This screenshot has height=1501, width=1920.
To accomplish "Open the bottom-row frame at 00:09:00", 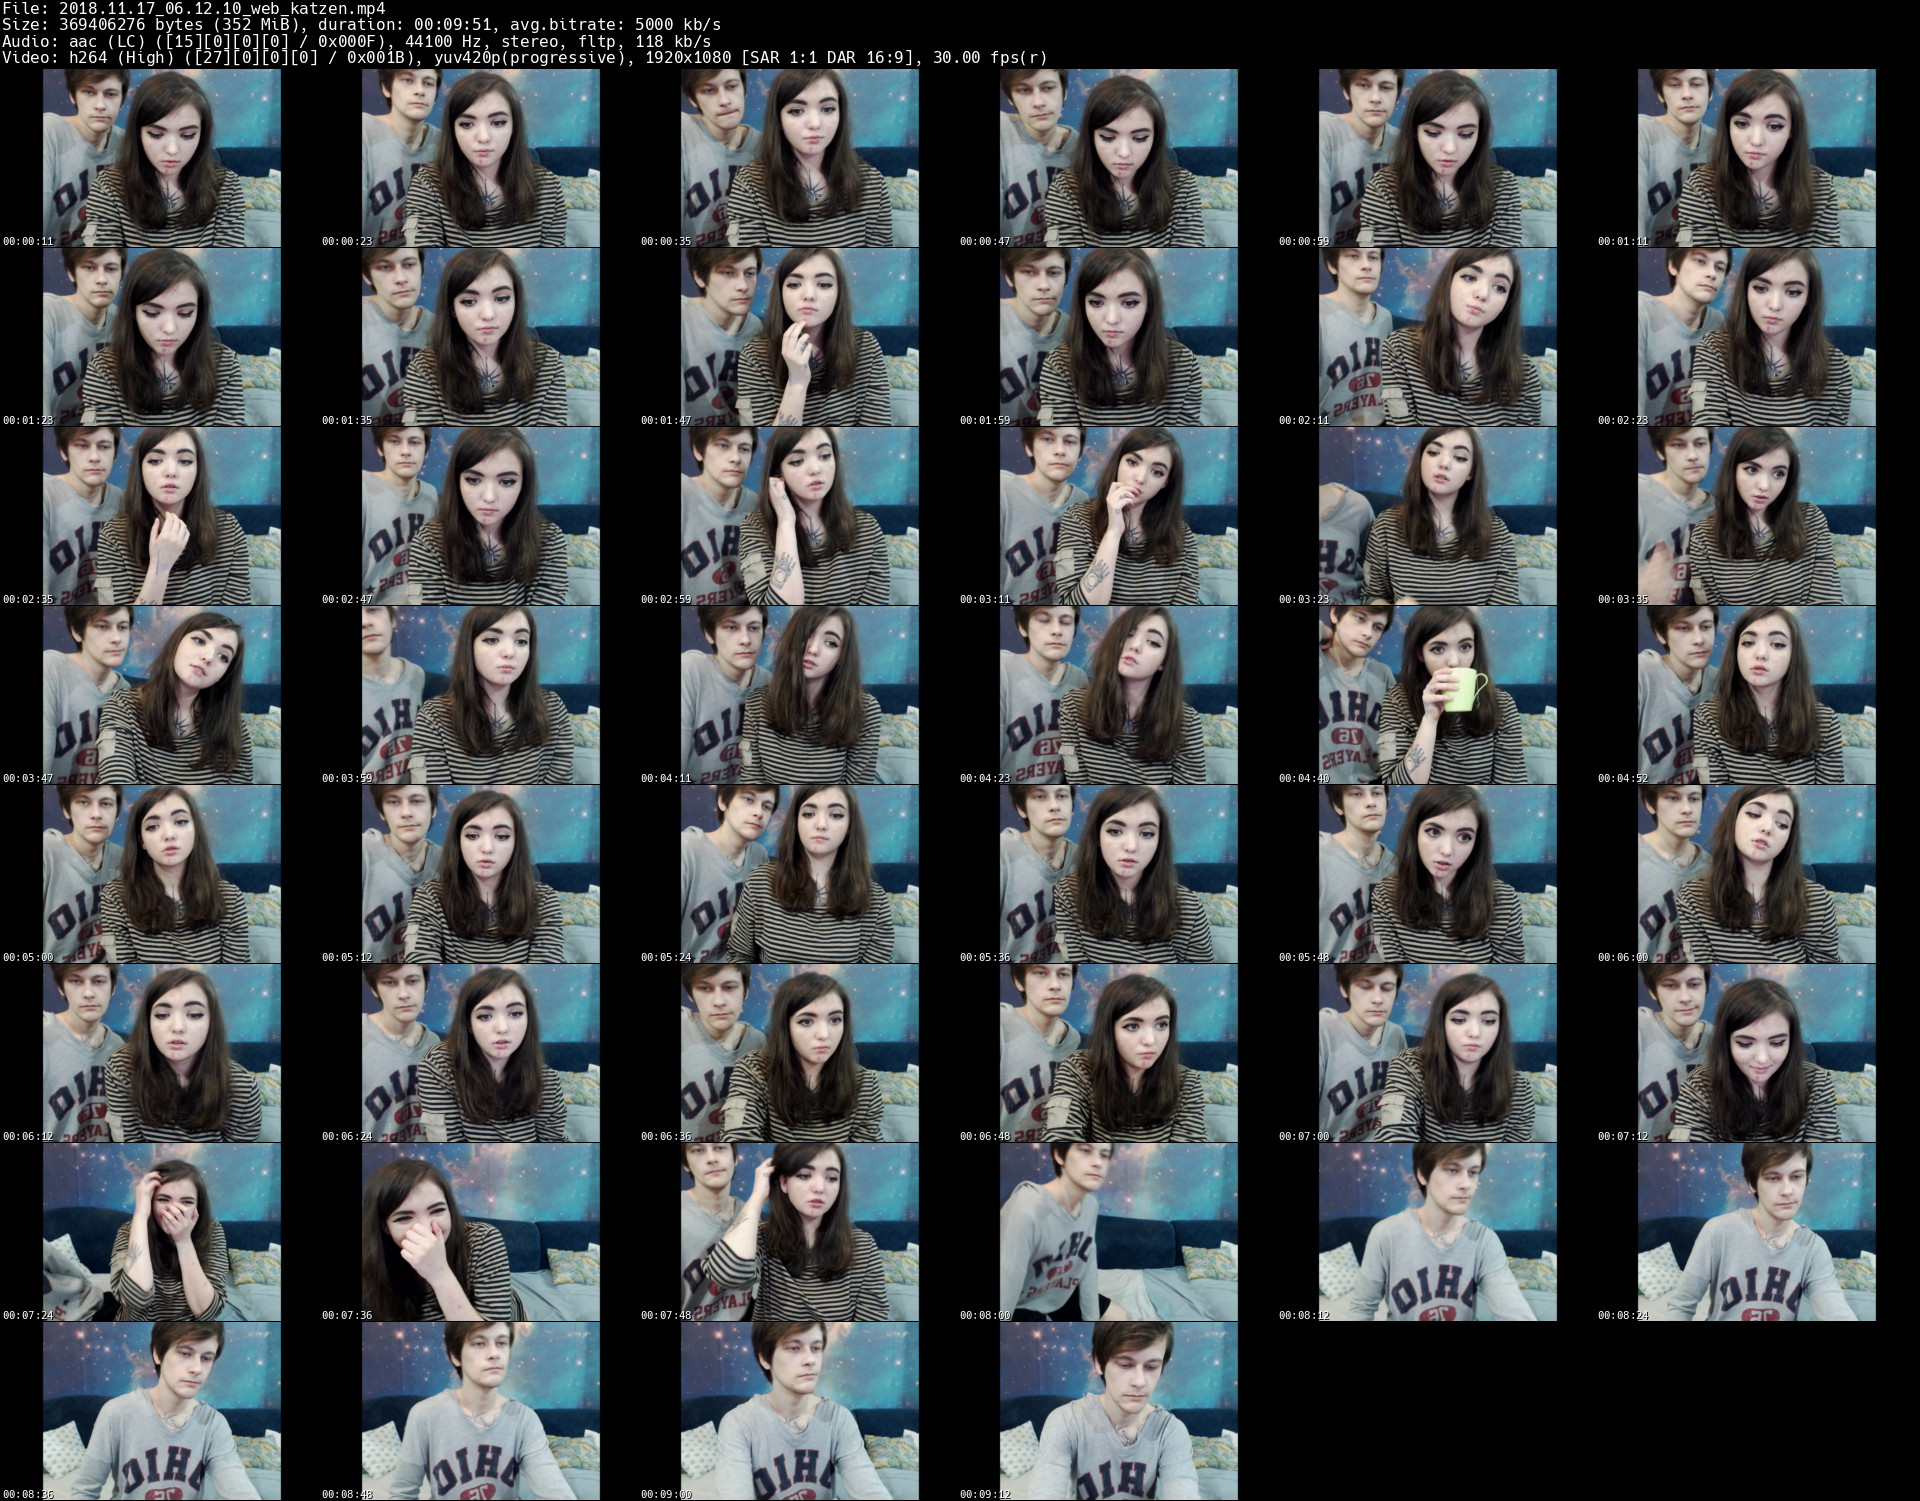I will (799, 1411).
